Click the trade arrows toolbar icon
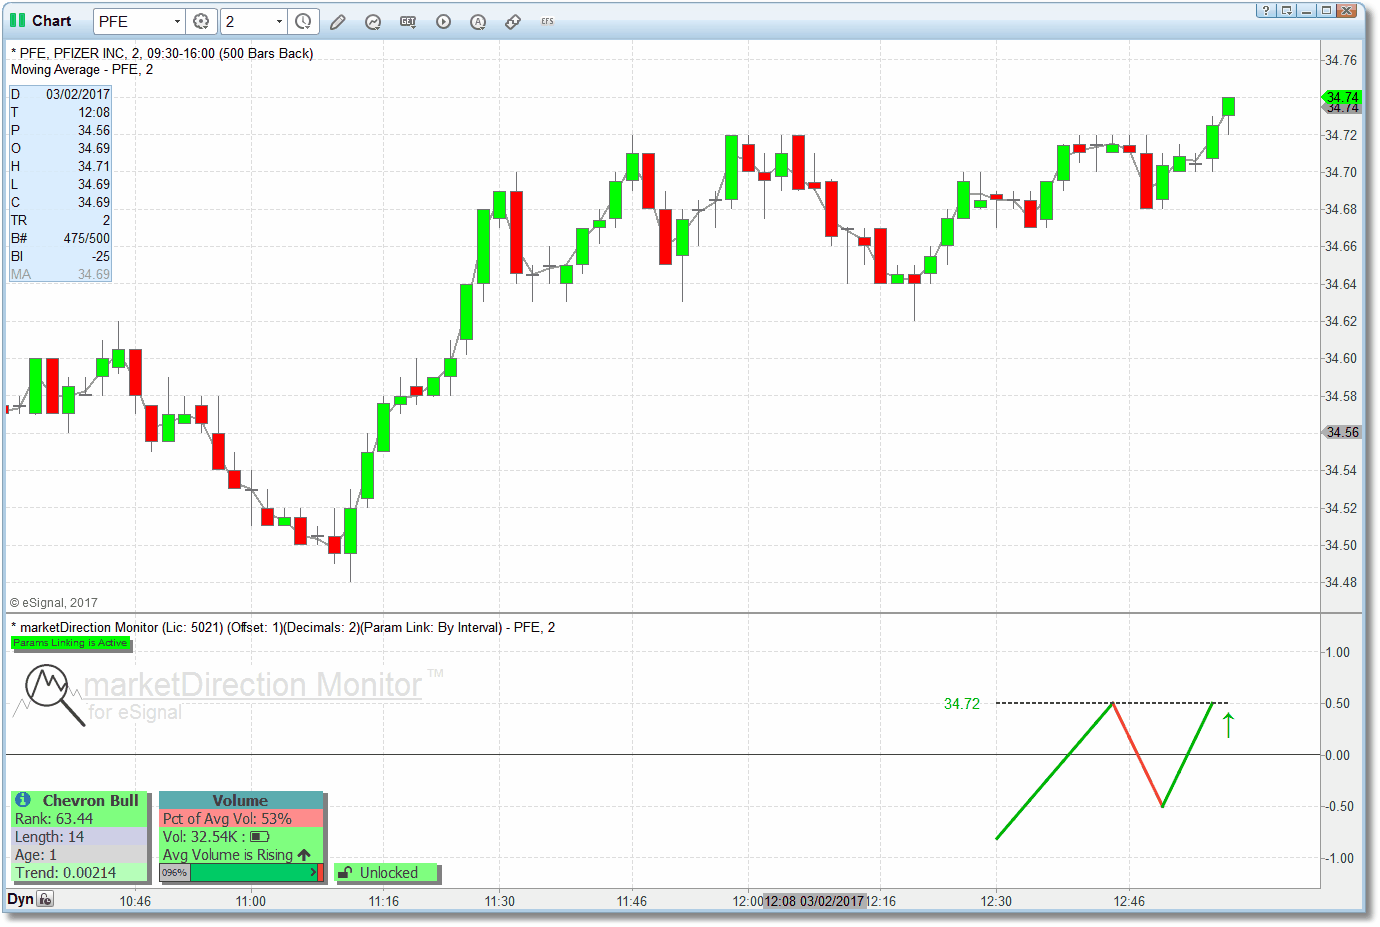1380x927 pixels. click(513, 21)
